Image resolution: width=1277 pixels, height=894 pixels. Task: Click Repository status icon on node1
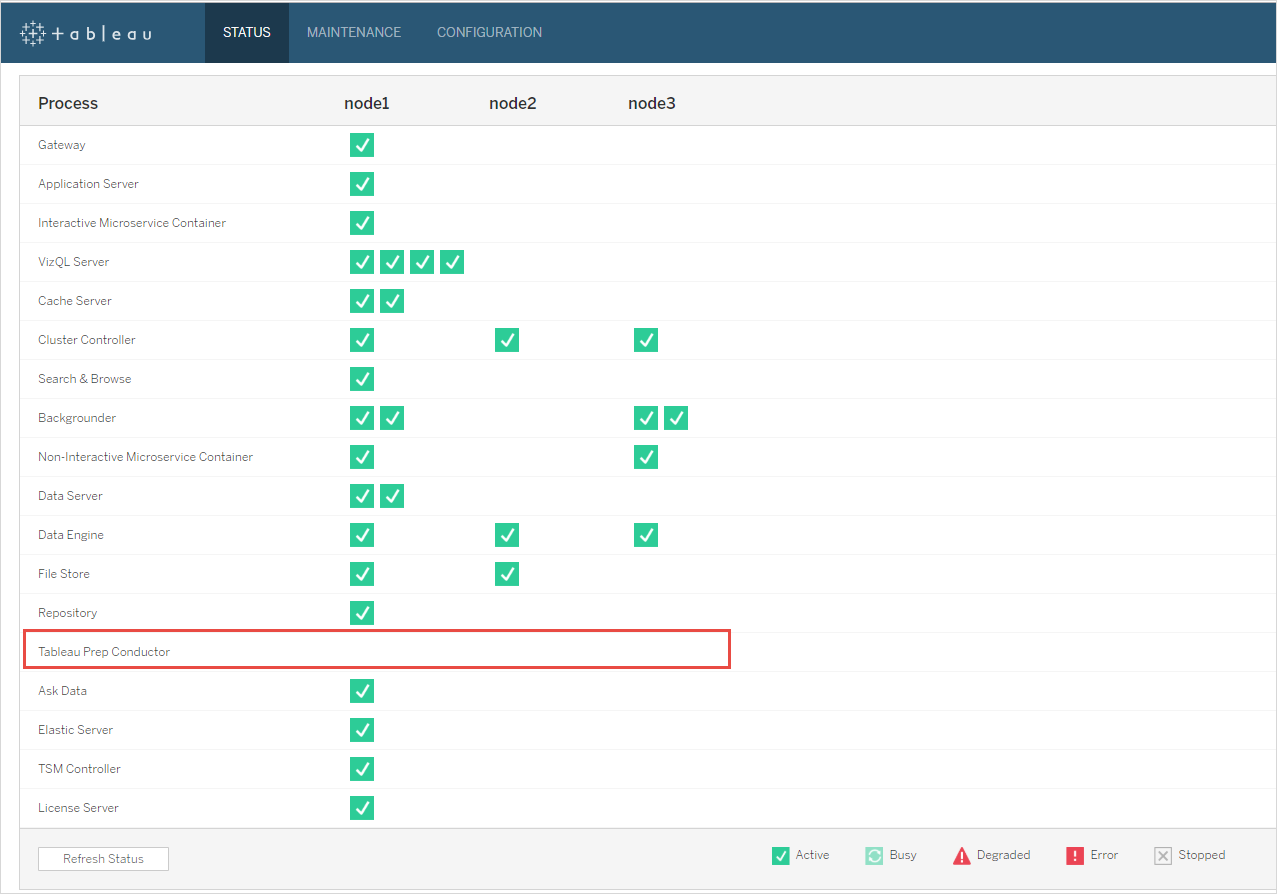[x=362, y=613]
